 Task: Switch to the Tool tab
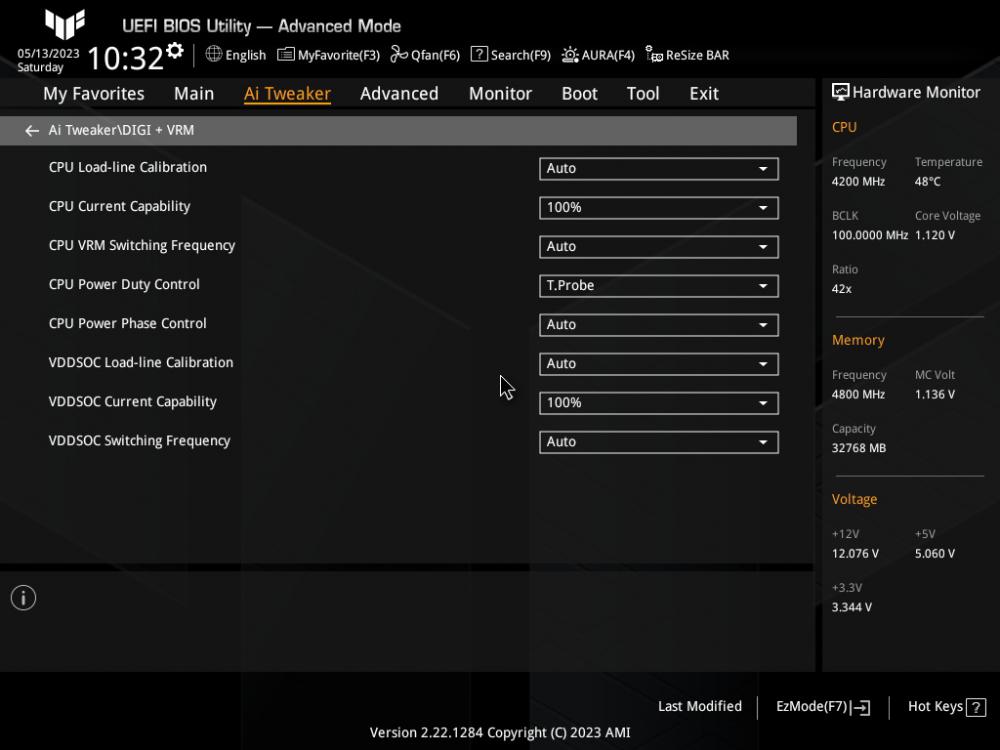(643, 94)
